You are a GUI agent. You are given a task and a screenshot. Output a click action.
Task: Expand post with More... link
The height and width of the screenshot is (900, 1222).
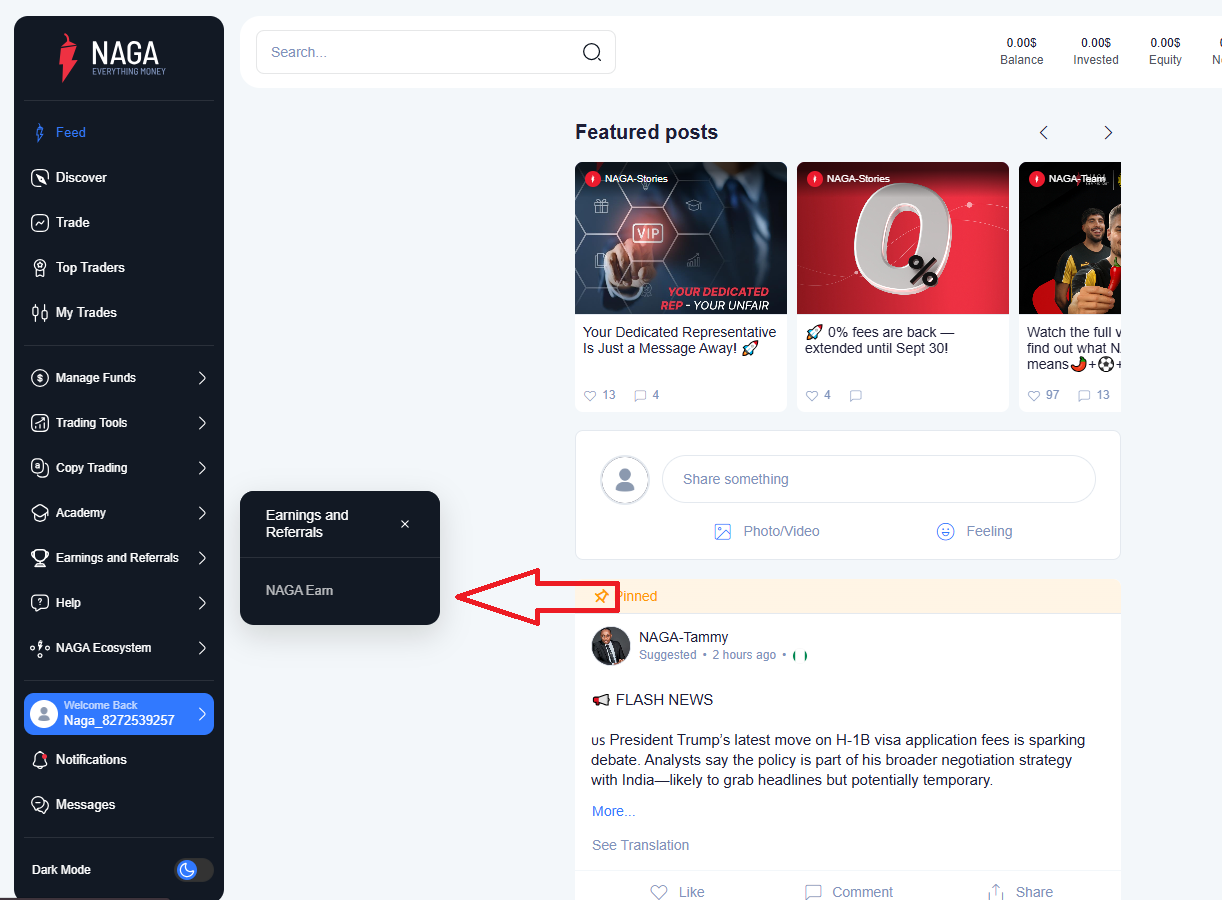pyautogui.click(x=613, y=811)
